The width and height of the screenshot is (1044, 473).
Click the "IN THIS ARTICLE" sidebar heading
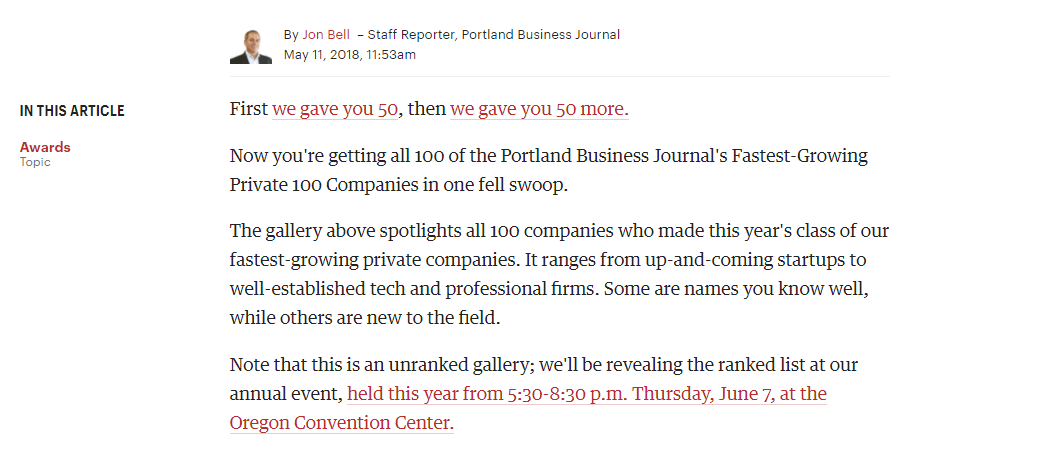click(72, 111)
